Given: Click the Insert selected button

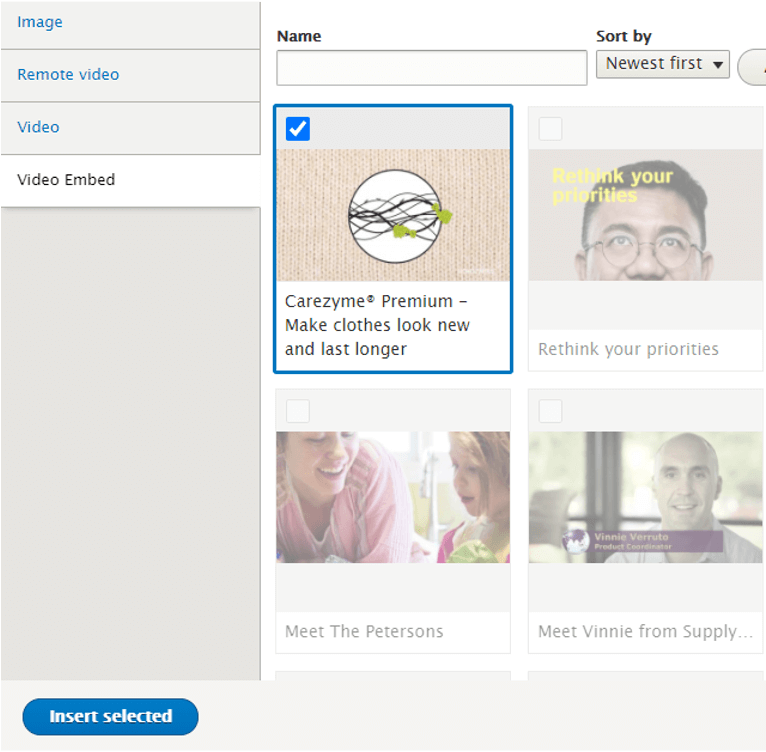Looking at the screenshot, I should click(x=110, y=717).
